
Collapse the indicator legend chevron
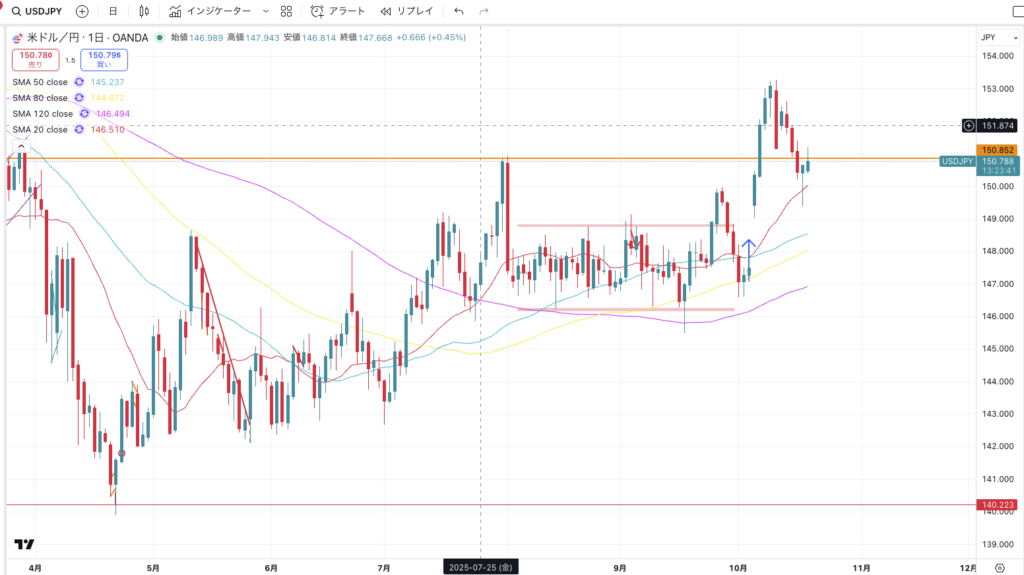pos(22,146)
